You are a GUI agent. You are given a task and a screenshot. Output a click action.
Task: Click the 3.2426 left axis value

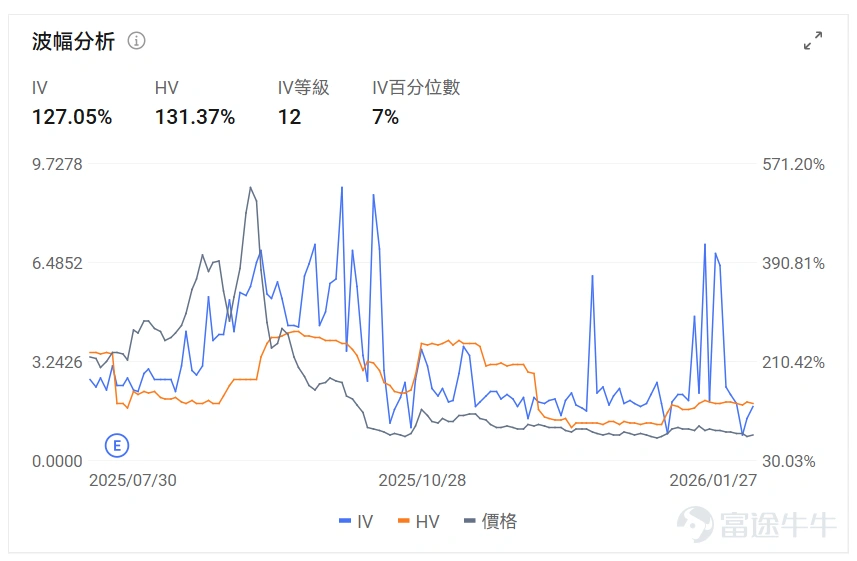coord(57,362)
